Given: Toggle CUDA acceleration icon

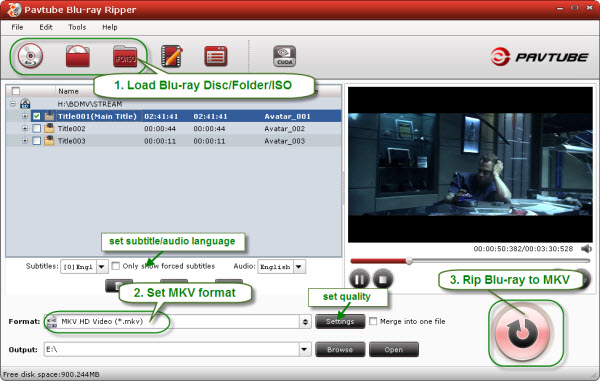Looking at the screenshot, I should pos(285,56).
